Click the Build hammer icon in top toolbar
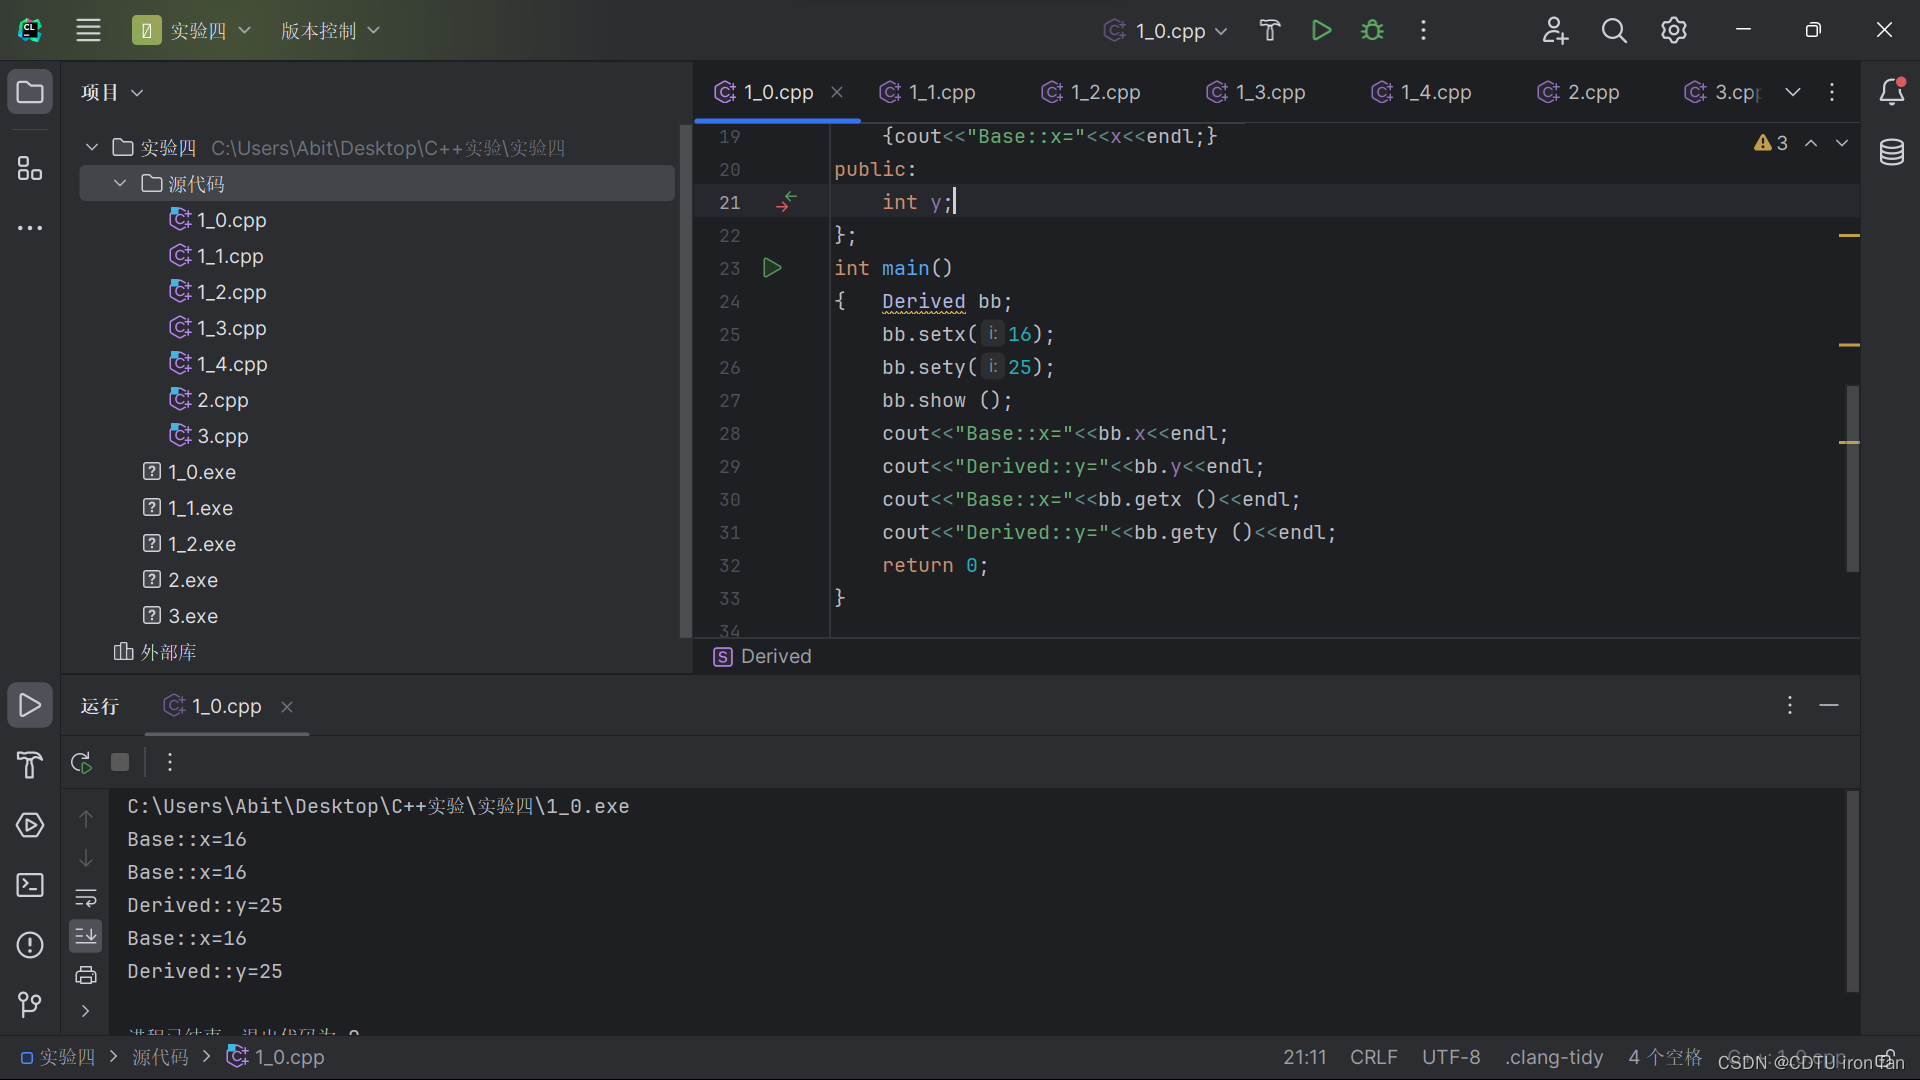Viewport: 1920px width, 1080px height. coord(1269,30)
